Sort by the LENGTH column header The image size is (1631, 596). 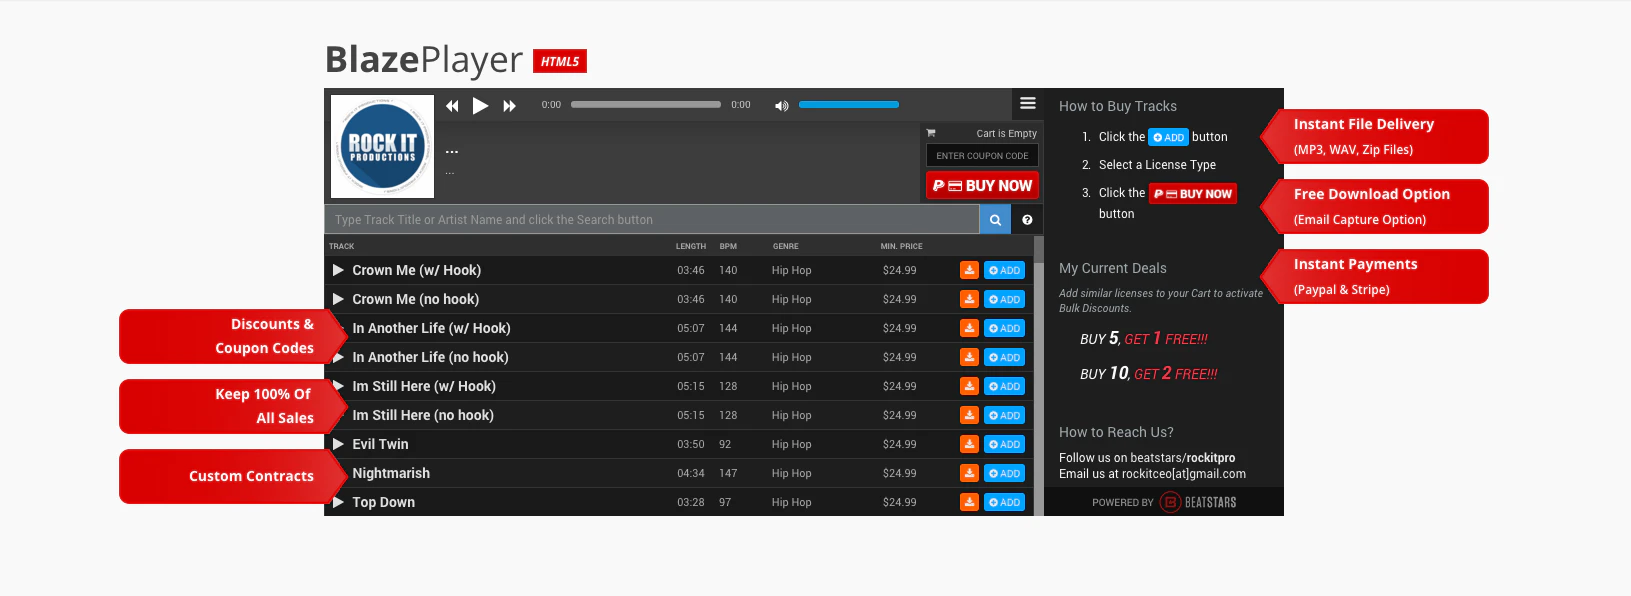point(691,246)
